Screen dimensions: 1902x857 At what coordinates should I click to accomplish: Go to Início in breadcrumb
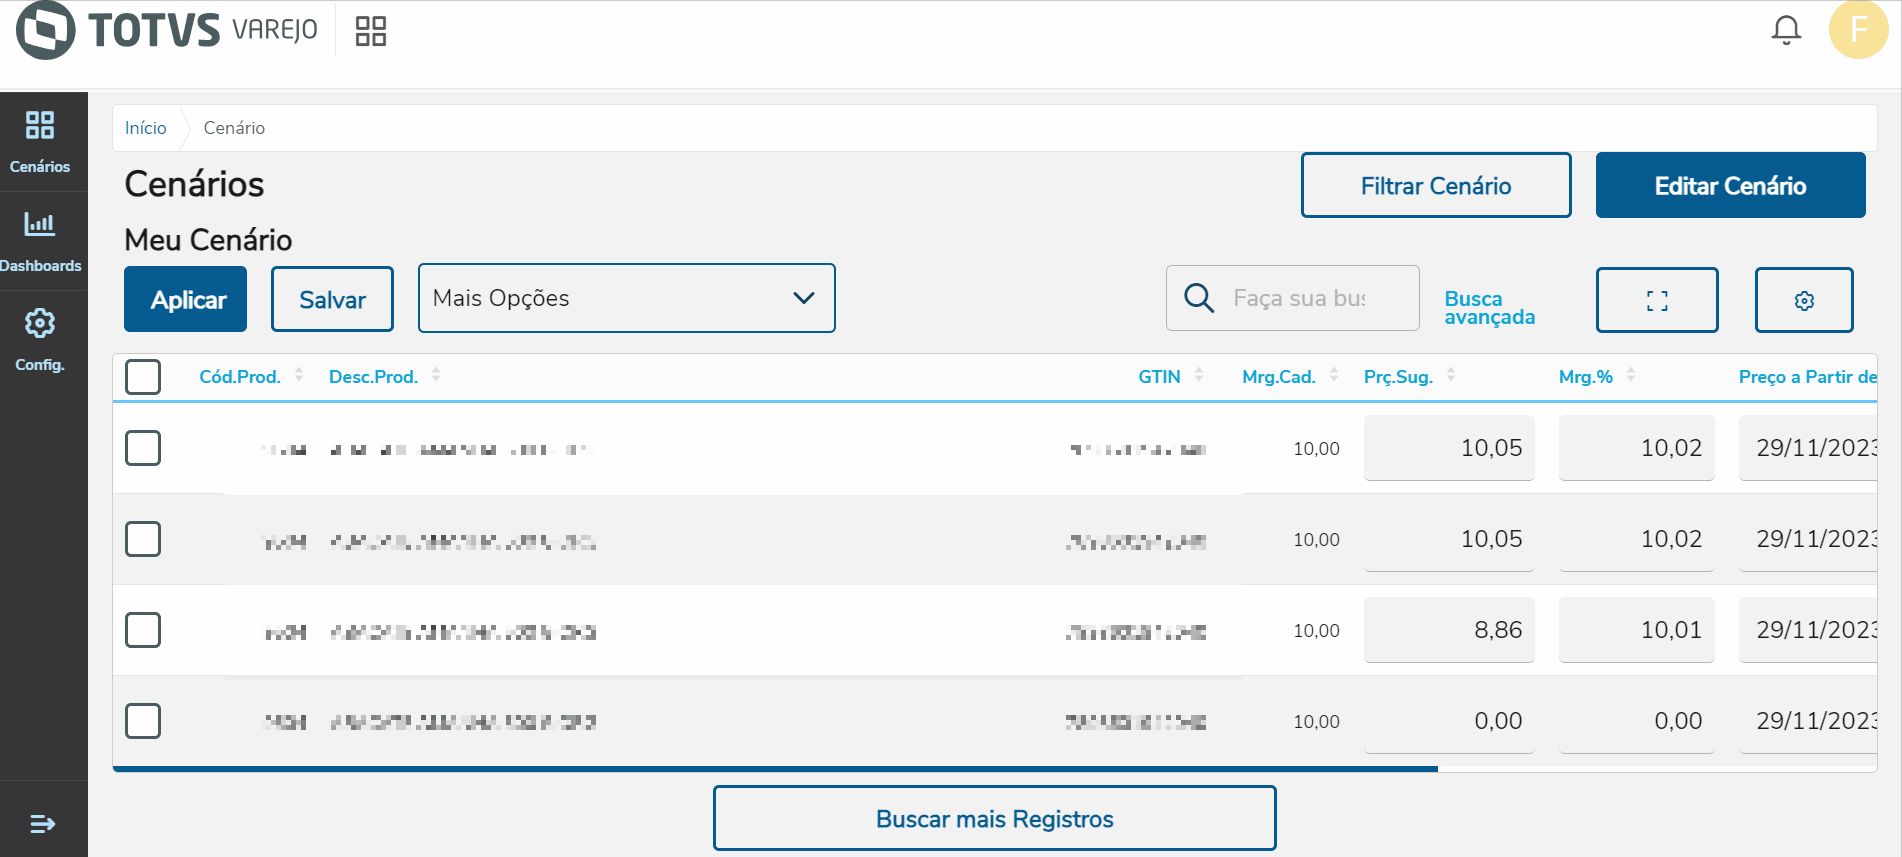click(x=145, y=128)
